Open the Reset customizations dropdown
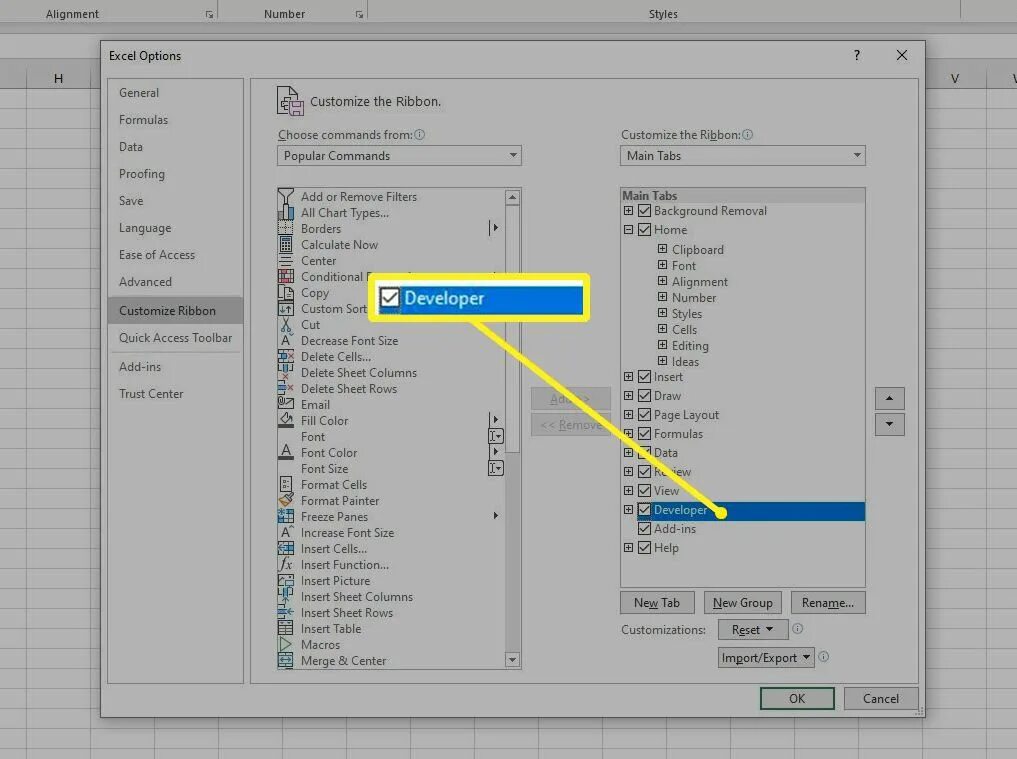 pos(752,630)
